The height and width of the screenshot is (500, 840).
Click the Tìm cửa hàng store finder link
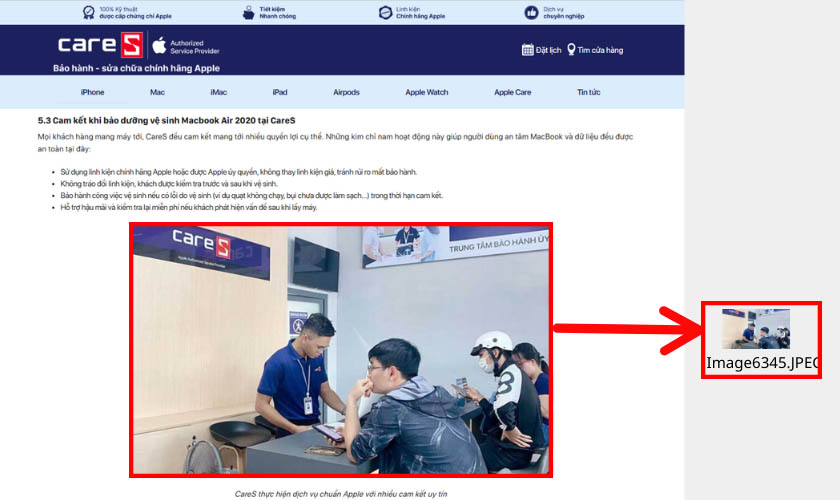[600, 50]
